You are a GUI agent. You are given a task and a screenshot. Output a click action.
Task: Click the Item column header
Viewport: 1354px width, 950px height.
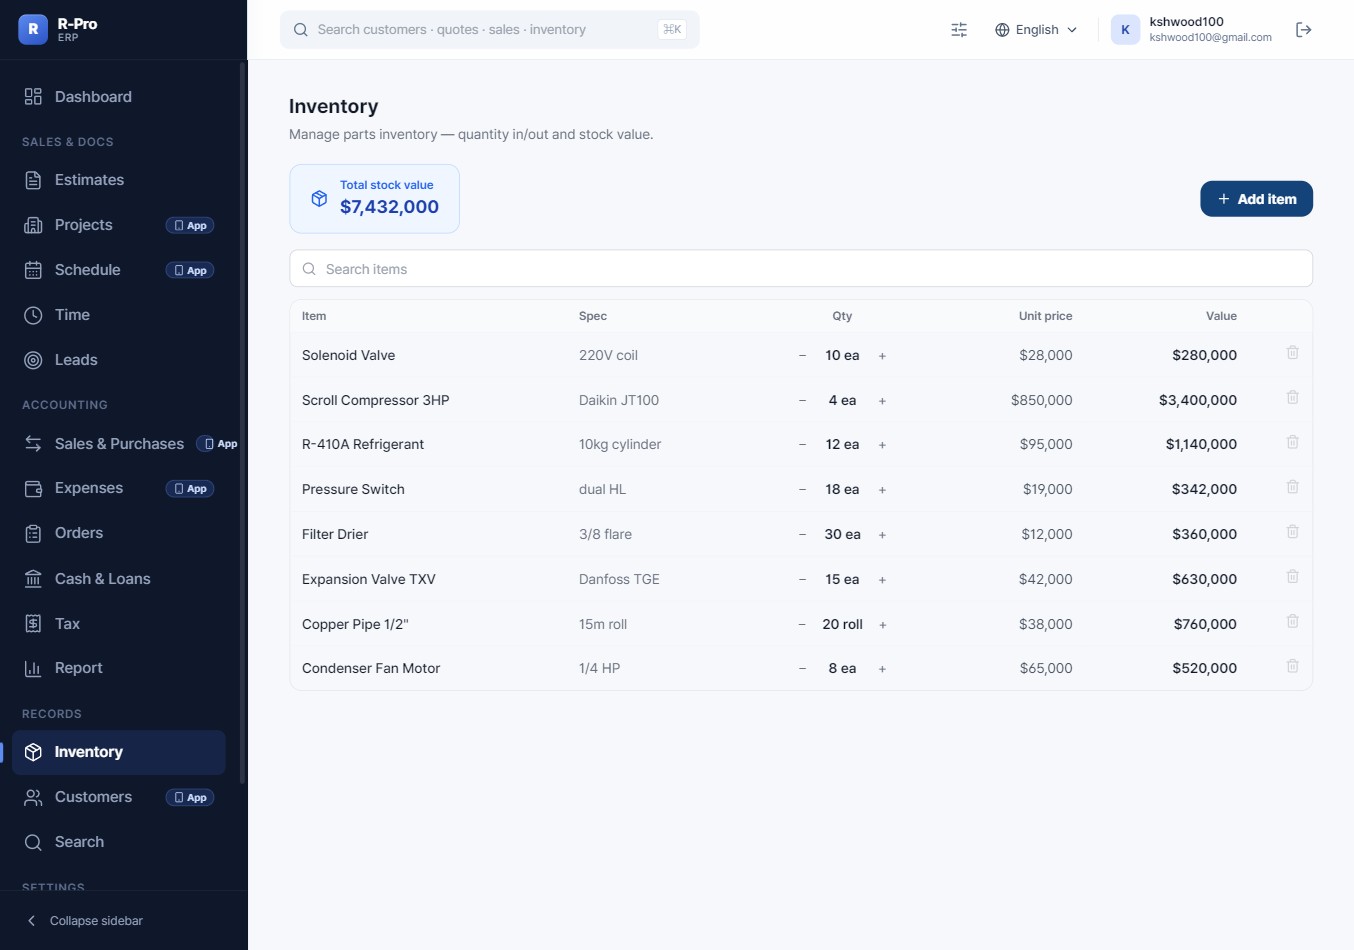tap(314, 316)
